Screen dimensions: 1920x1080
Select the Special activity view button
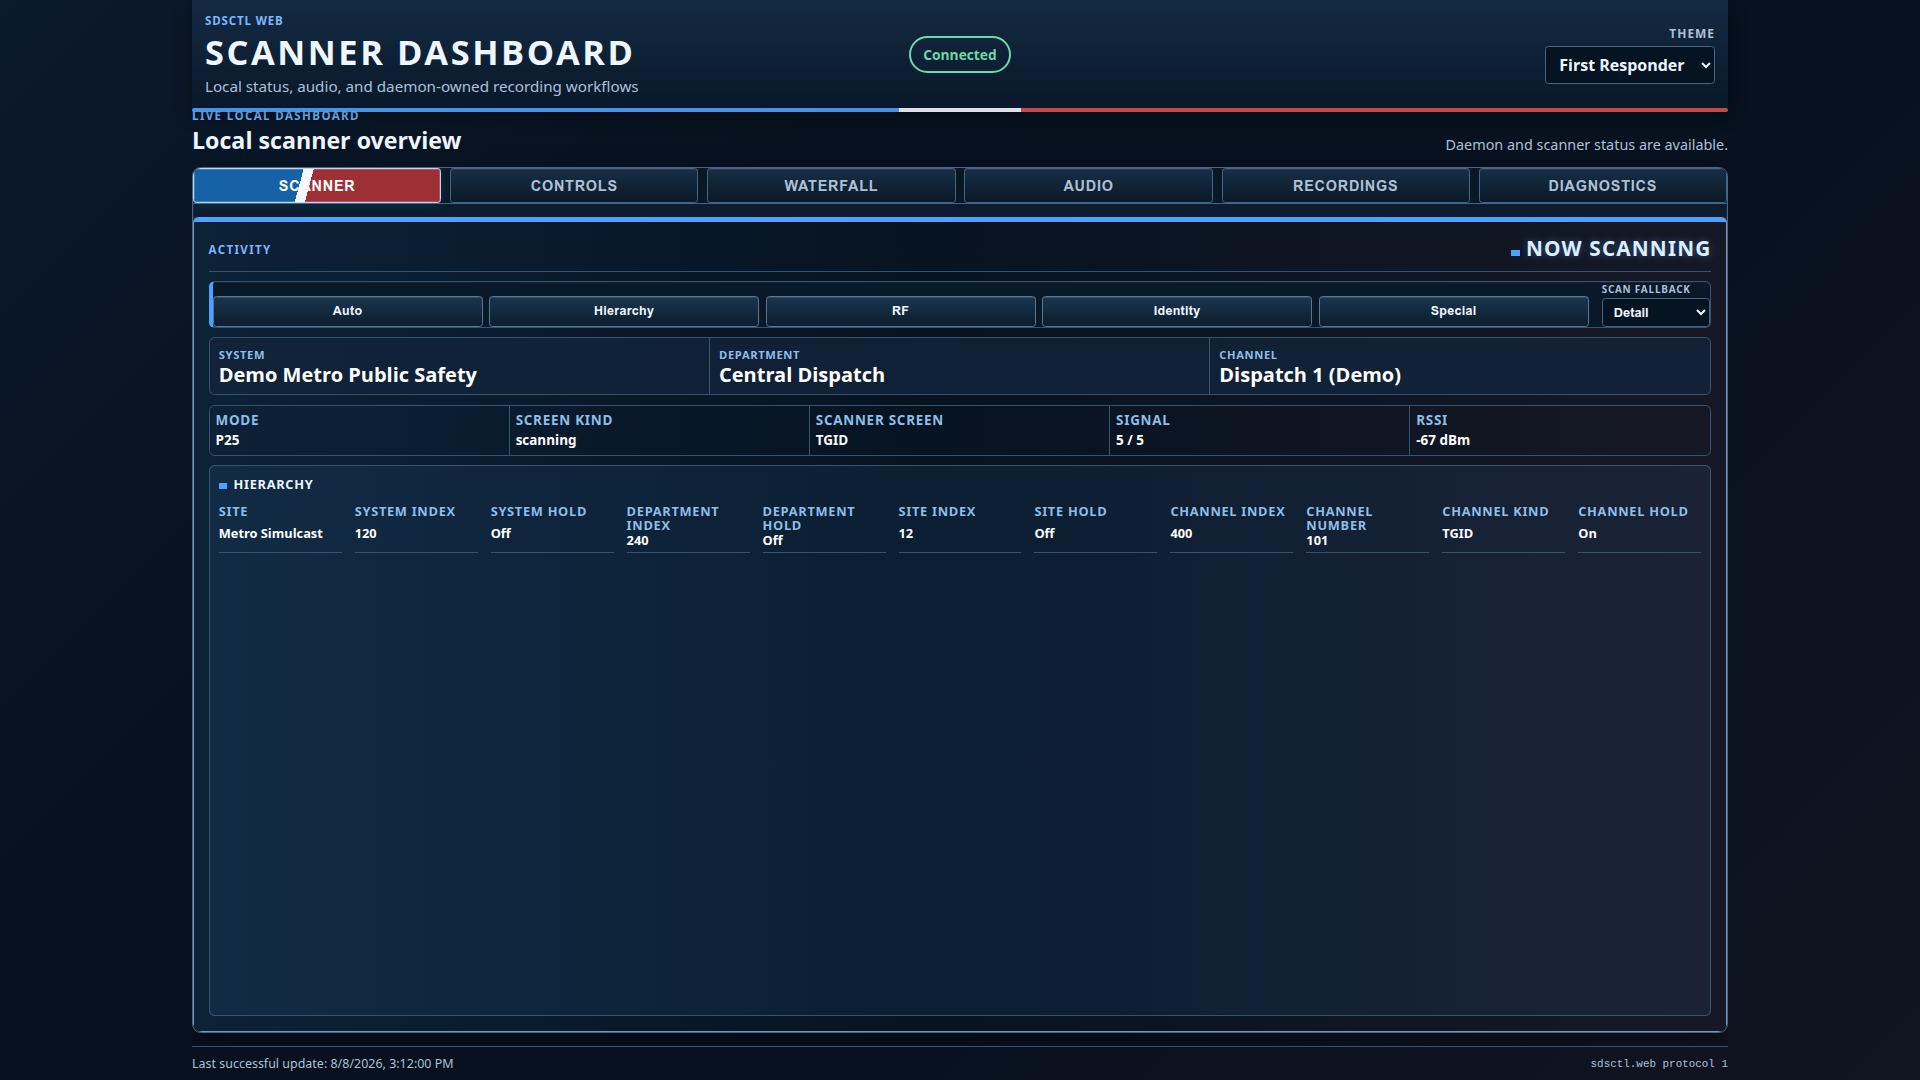[x=1453, y=311]
